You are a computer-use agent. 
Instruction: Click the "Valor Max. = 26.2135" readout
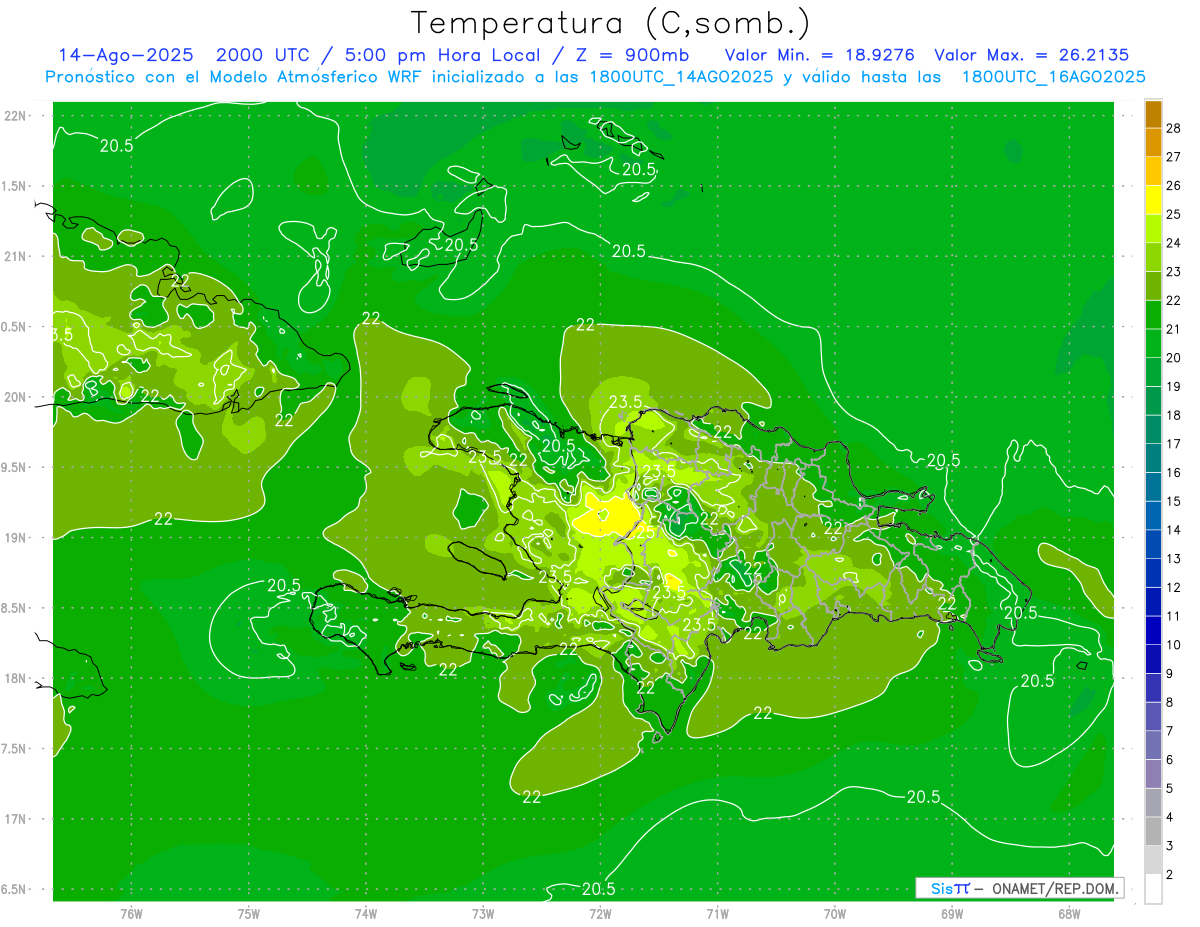tap(1031, 56)
